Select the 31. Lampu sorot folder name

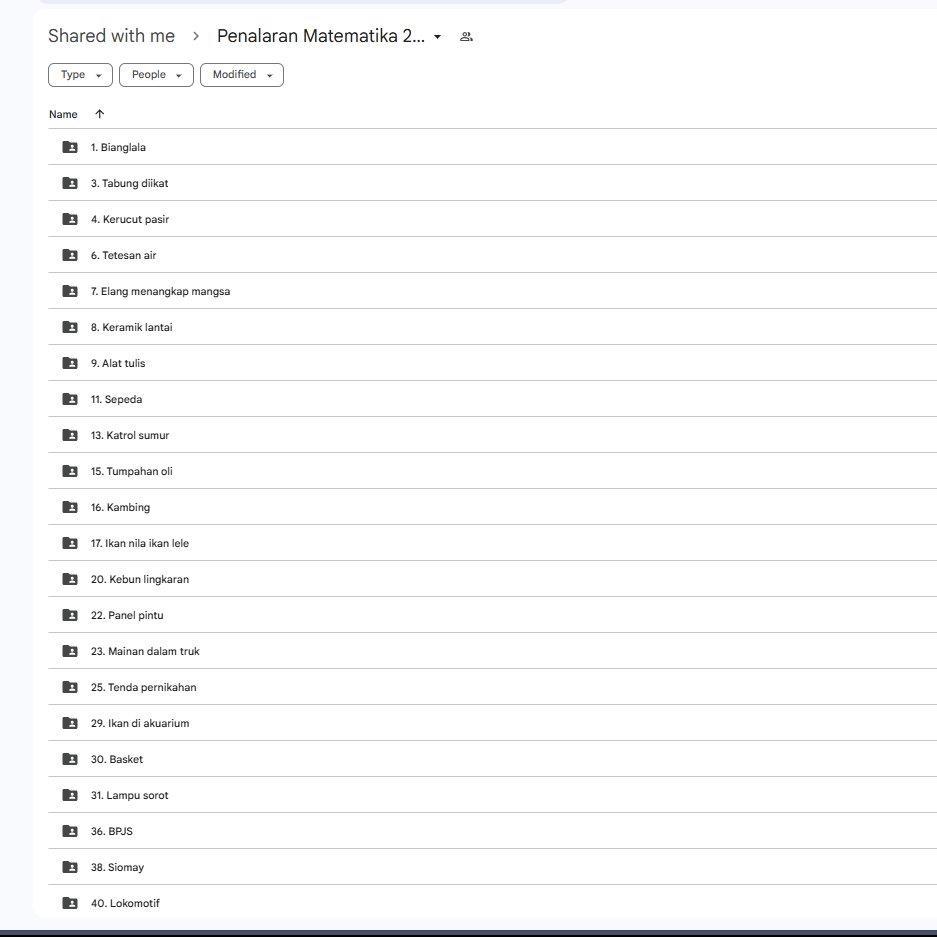pyautogui.click(x=130, y=795)
